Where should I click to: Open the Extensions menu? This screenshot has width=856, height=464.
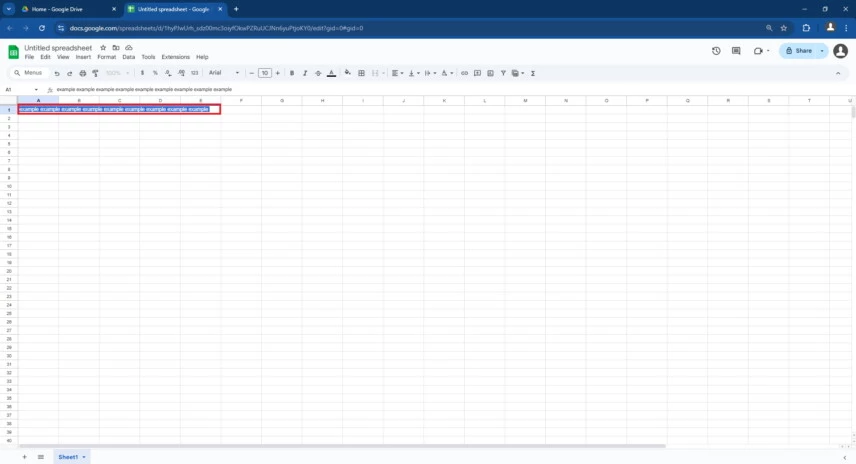(x=175, y=57)
